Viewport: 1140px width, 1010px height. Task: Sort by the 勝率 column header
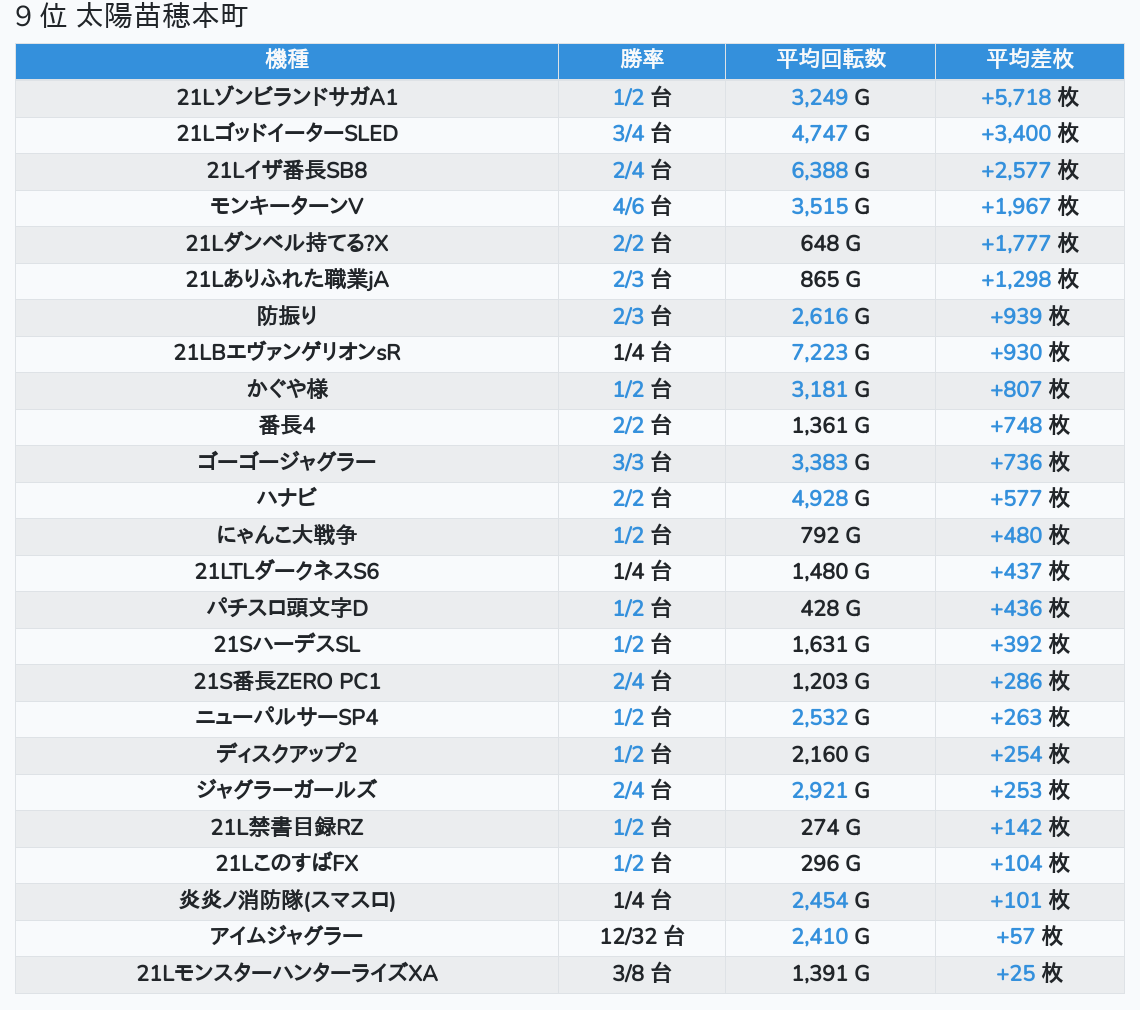641,59
